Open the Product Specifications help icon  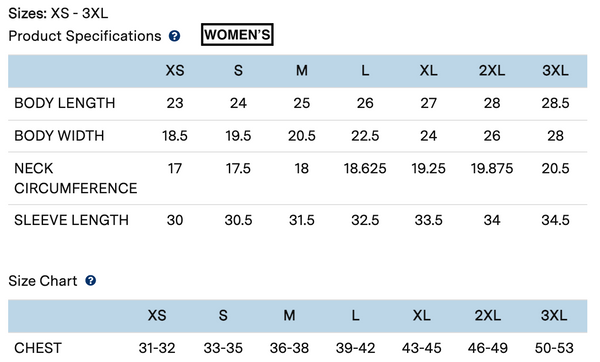[x=174, y=36]
